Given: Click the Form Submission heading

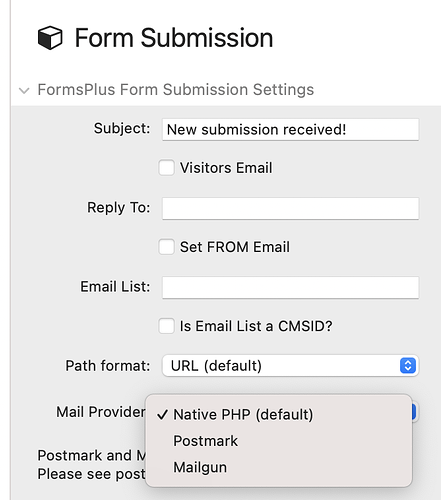Looking at the screenshot, I should click(174, 38).
